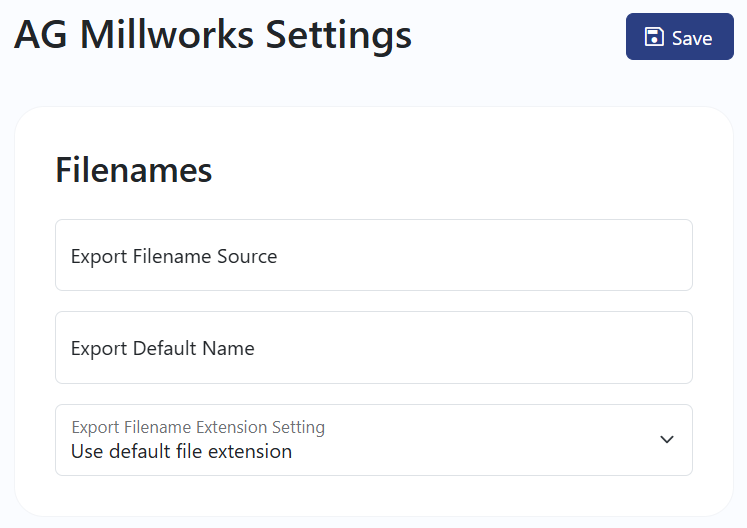Image resolution: width=747 pixels, height=528 pixels.
Task: Open the Export Filename Extension Setting dropdown
Action: point(374,440)
